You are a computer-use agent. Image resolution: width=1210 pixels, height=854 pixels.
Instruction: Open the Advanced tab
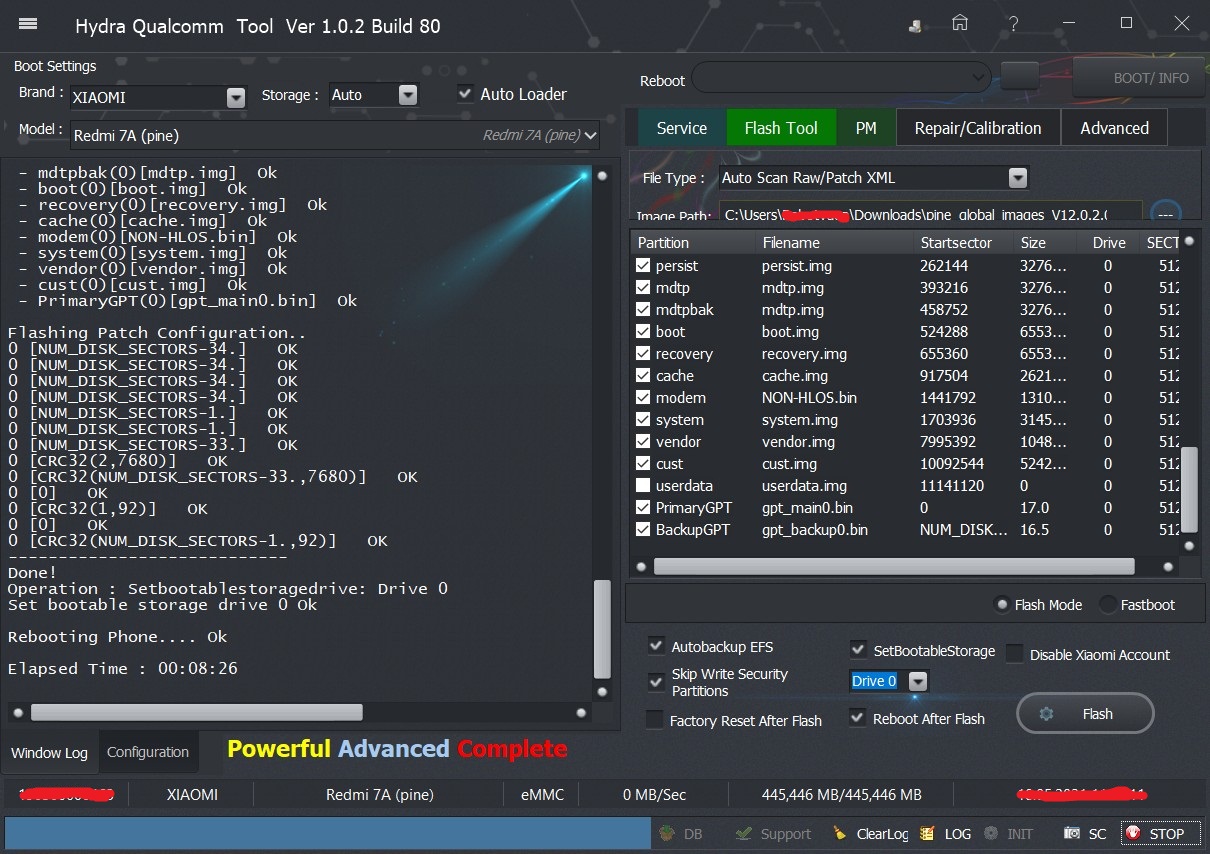coord(1114,128)
